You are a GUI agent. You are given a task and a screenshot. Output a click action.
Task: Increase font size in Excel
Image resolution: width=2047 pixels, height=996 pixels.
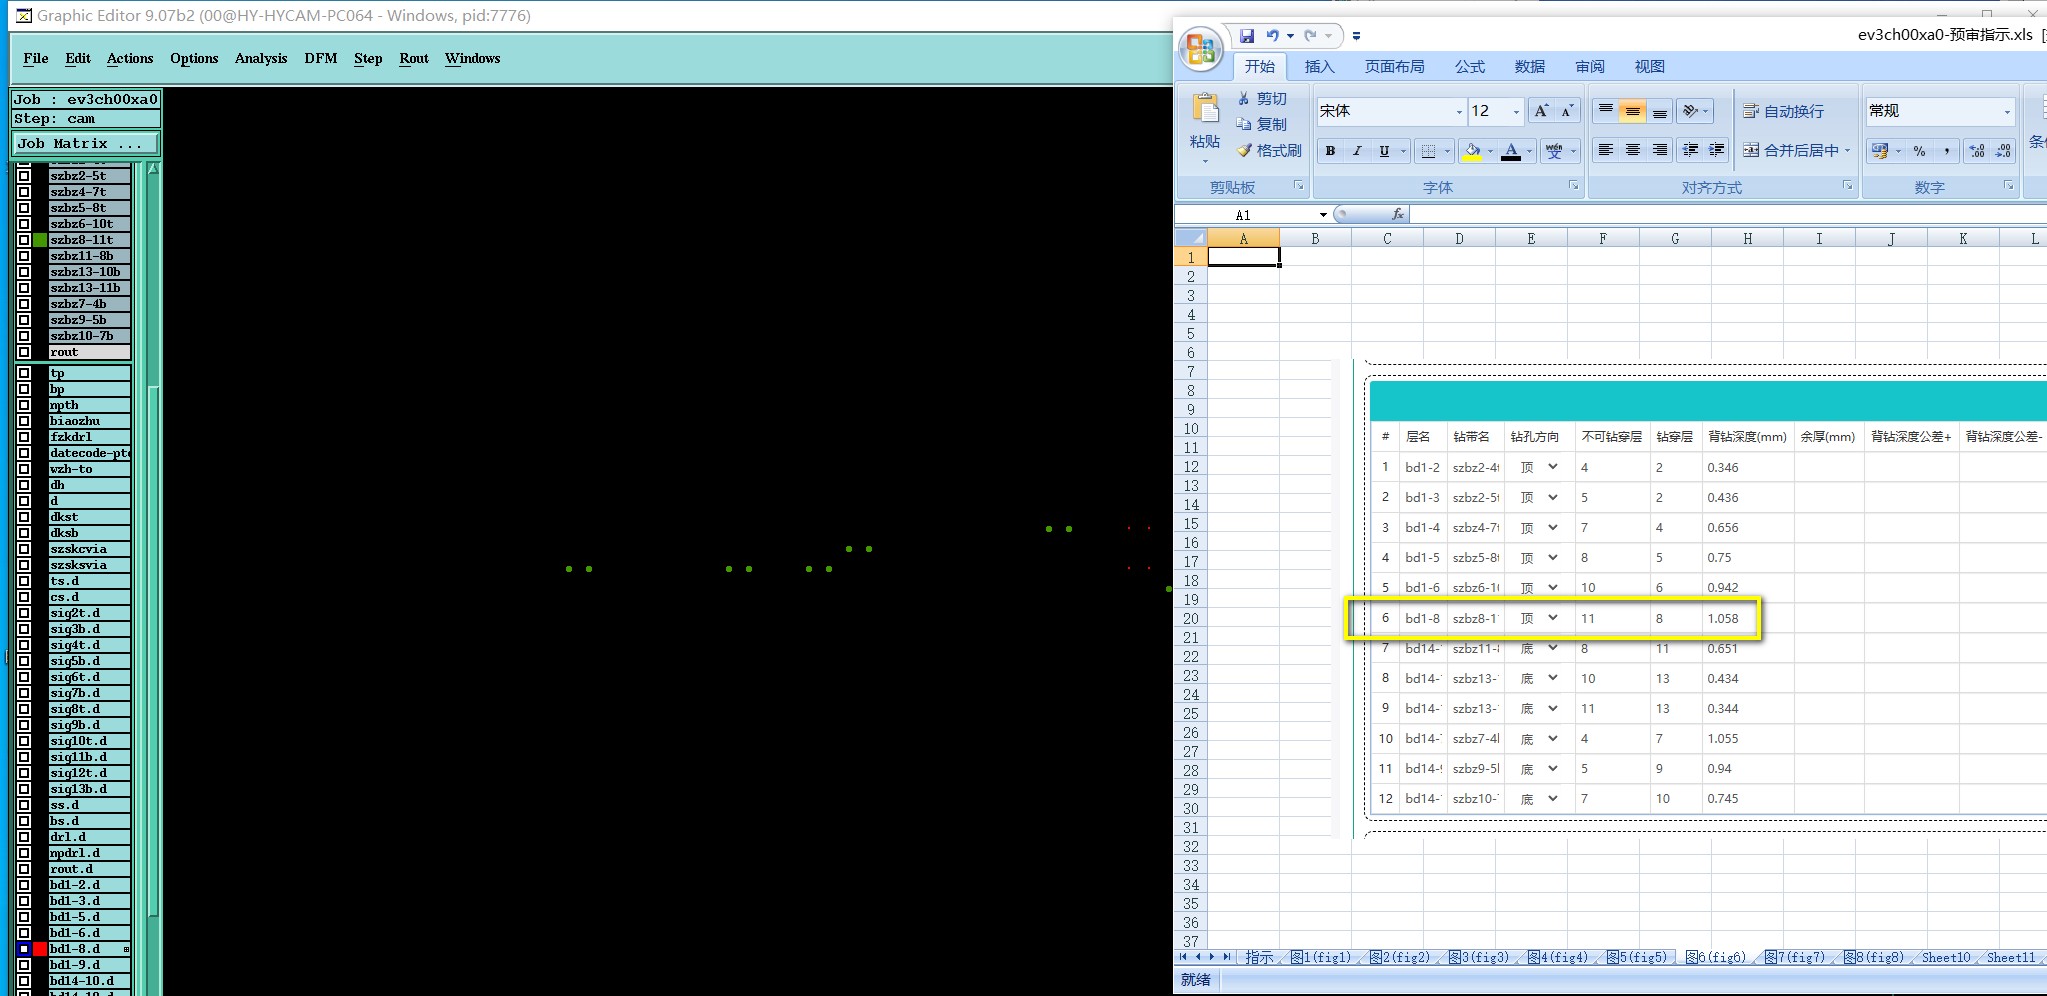click(1541, 111)
